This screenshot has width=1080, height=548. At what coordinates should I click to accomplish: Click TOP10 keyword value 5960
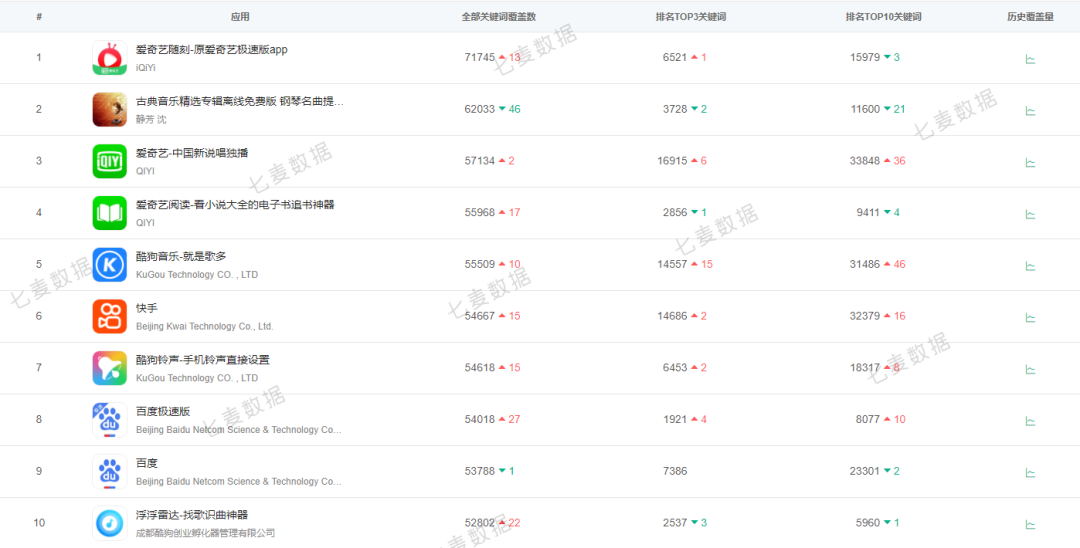pos(868,523)
